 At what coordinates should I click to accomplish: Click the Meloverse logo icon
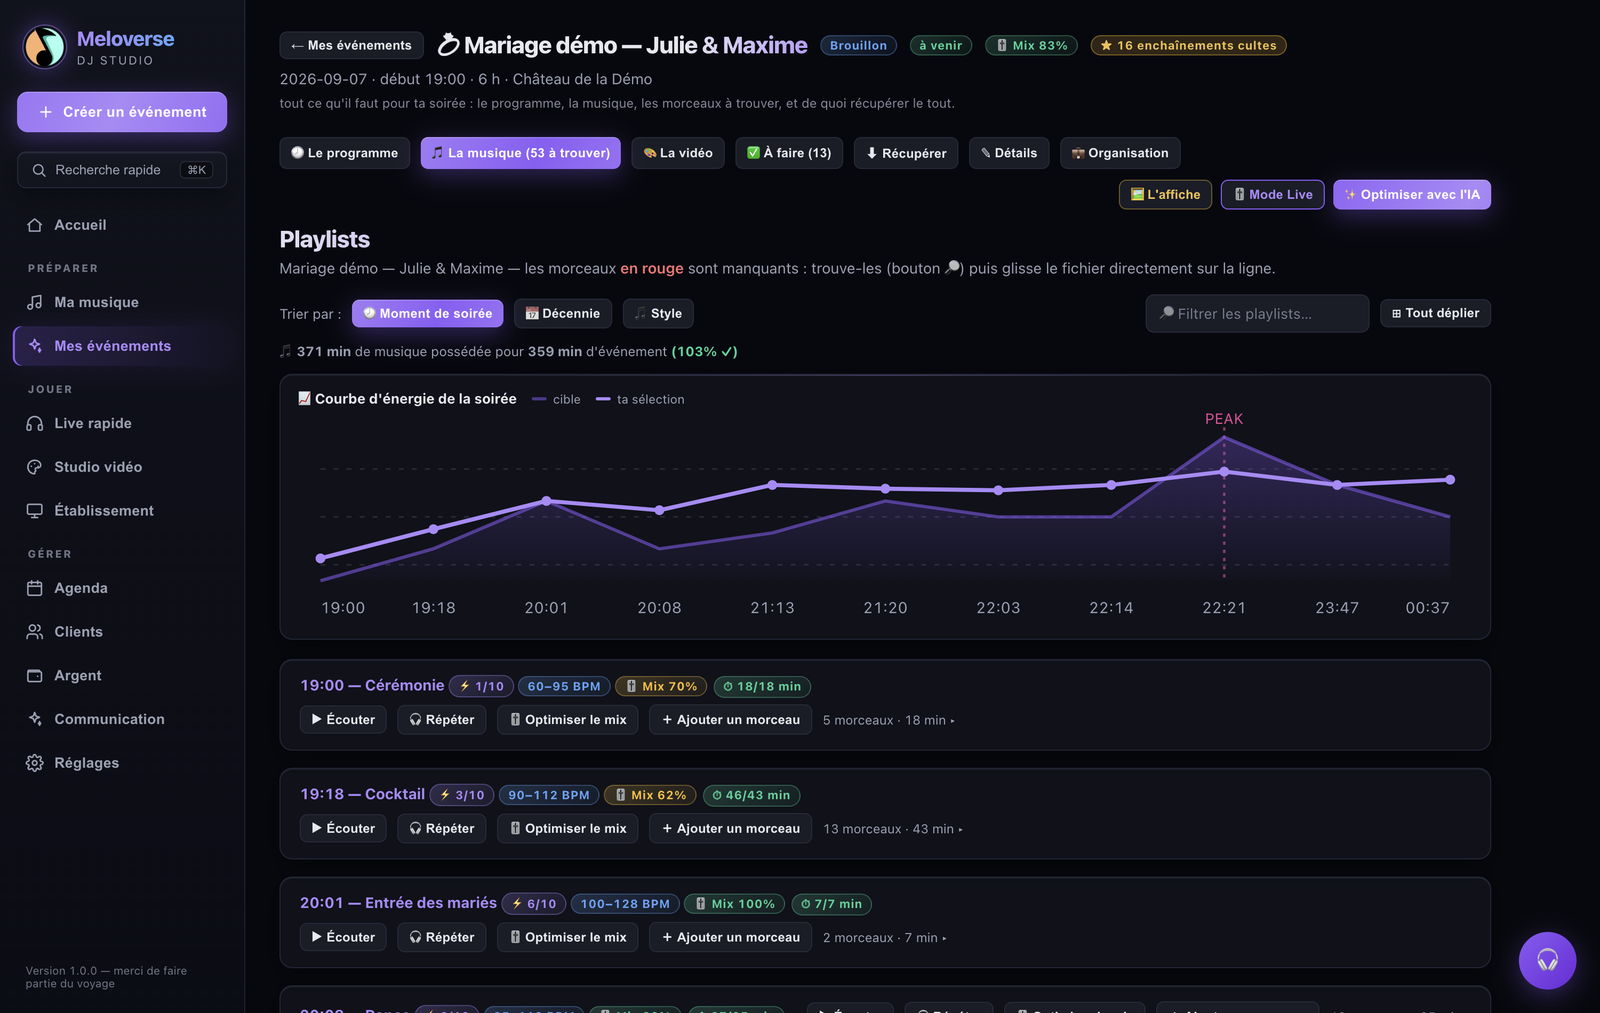point(45,47)
